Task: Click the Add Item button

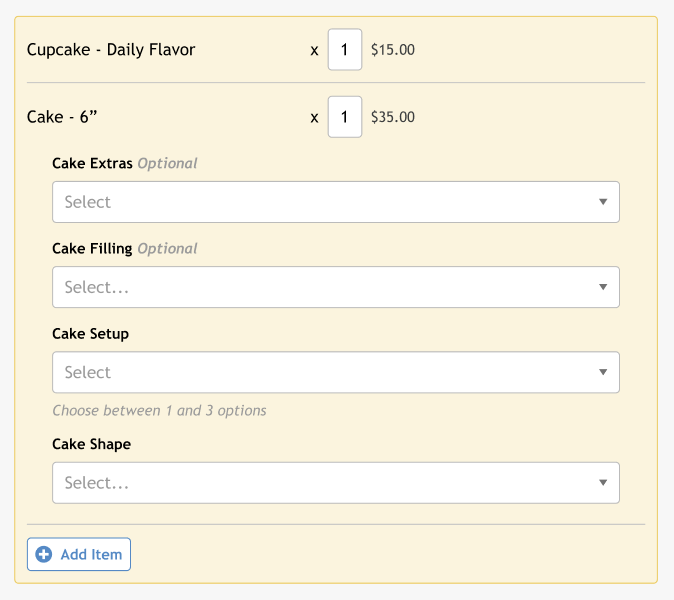Action: 79,554
